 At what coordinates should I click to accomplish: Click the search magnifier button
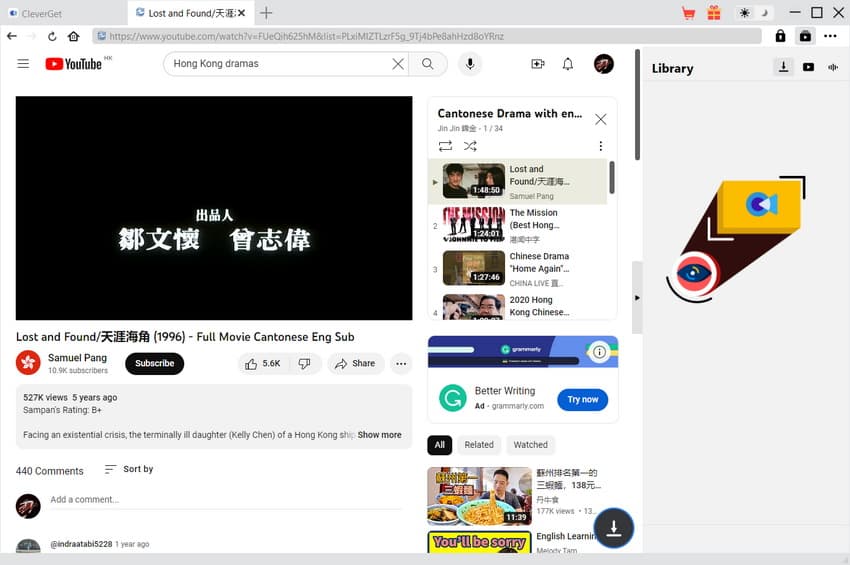click(428, 64)
